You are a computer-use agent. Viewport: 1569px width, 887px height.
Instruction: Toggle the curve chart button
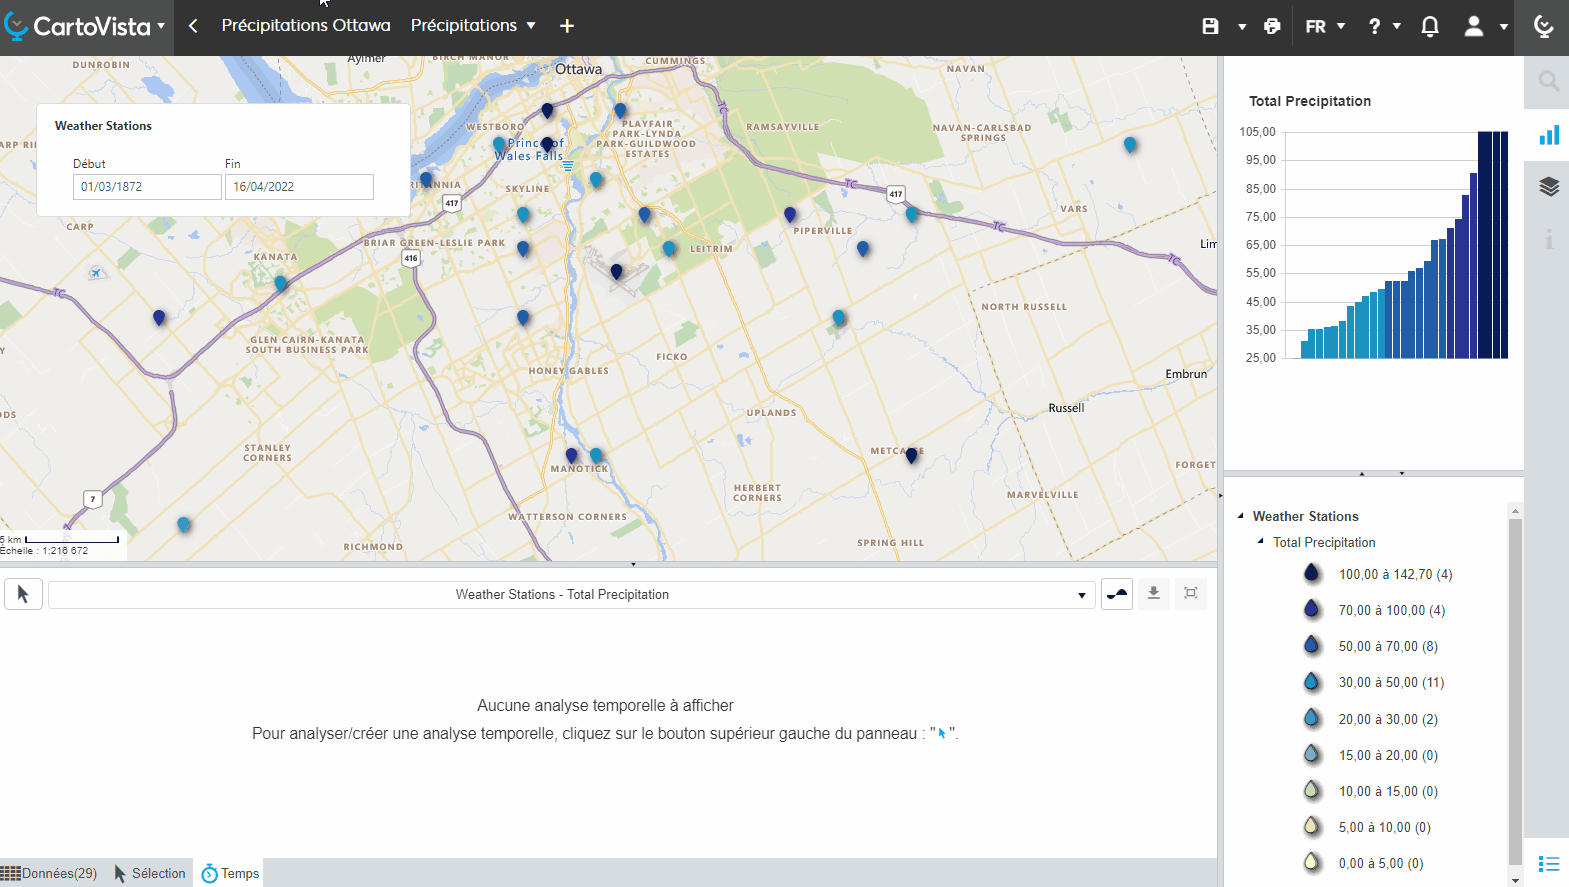pyautogui.click(x=1117, y=594)
